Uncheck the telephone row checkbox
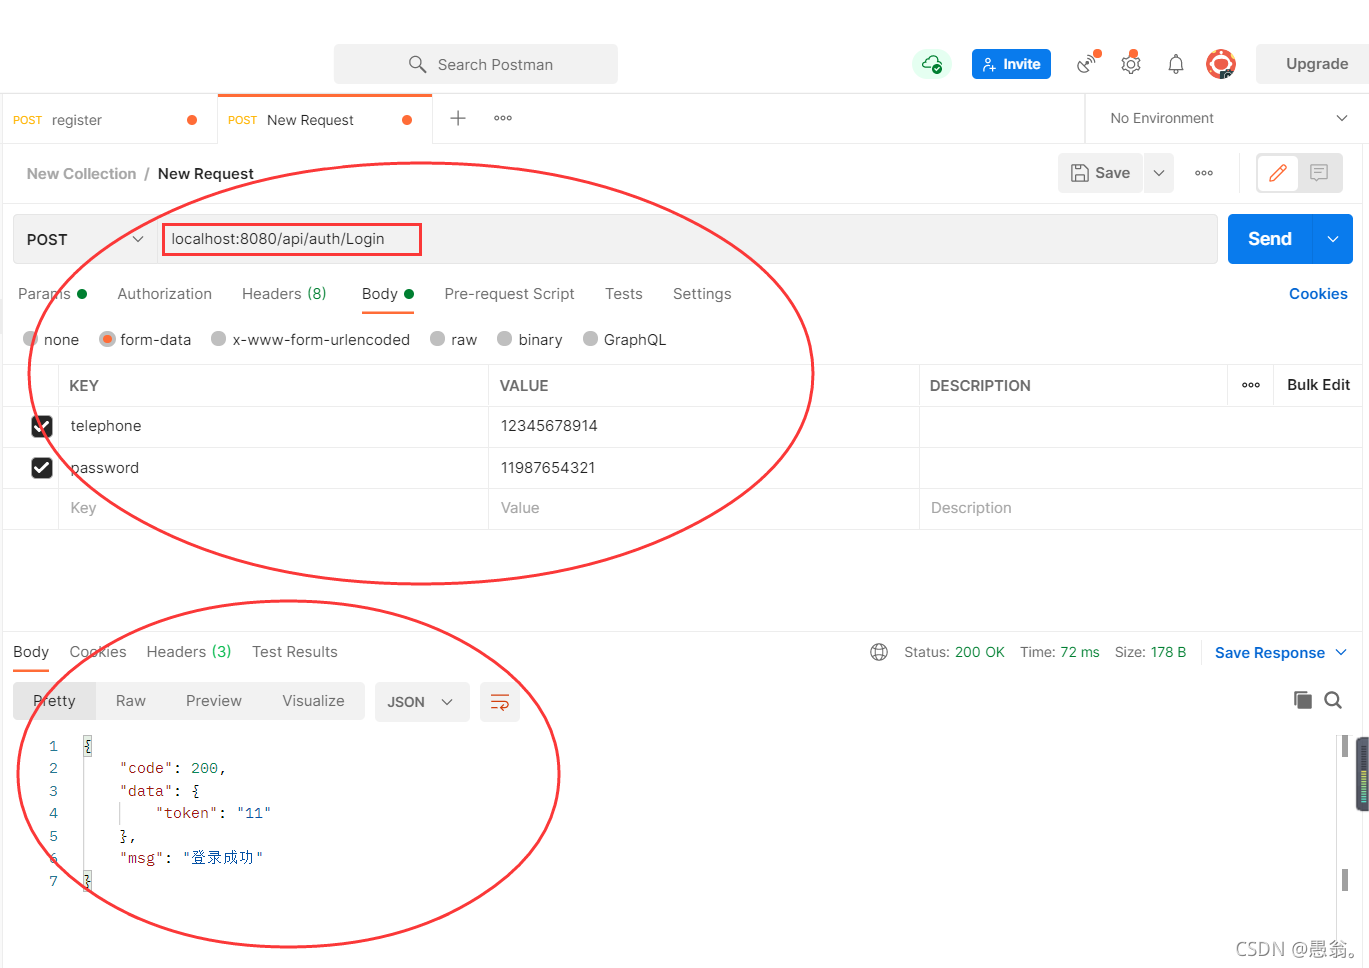This screenshot has height=968, width=1369. click(x=42, y=427)
